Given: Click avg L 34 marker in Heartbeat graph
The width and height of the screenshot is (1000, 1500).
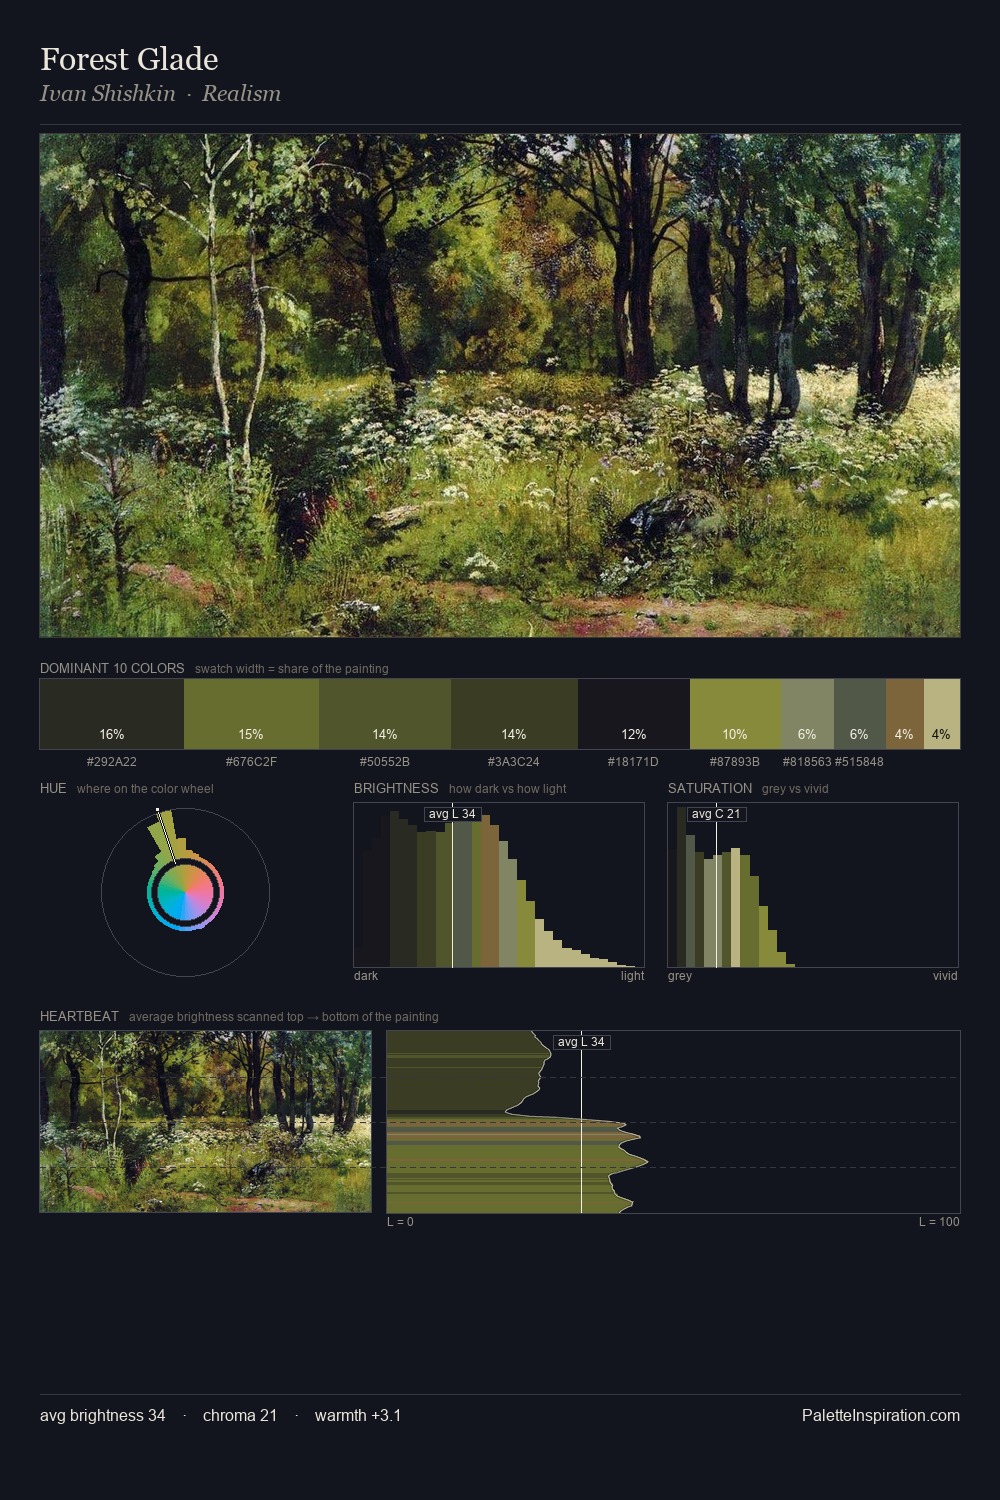Looking at the screenshot, I should pos(581,1042).
